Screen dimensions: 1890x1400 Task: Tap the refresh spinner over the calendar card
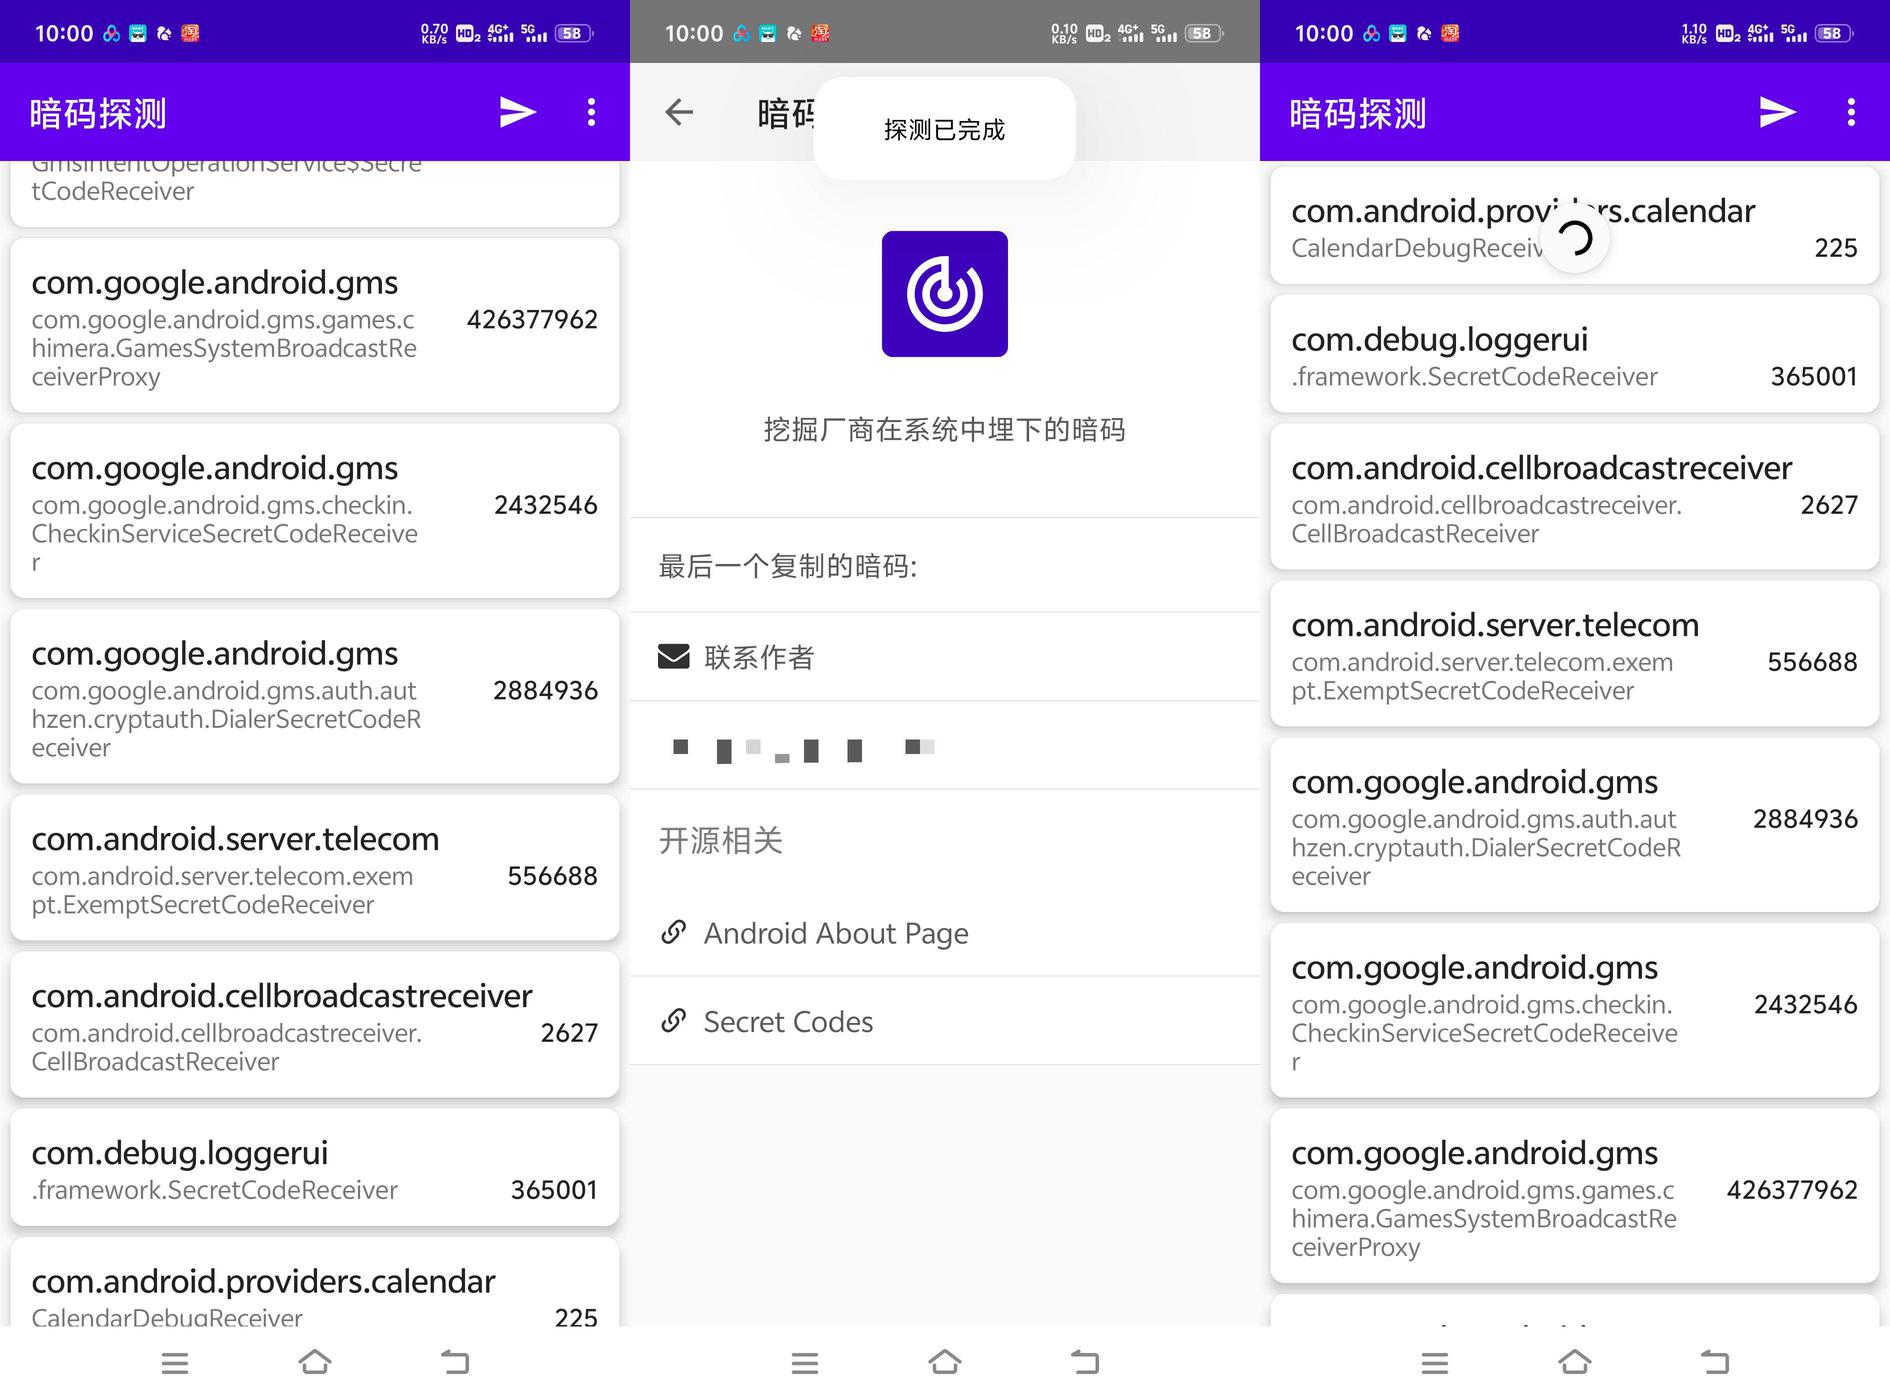[1575, 238]
